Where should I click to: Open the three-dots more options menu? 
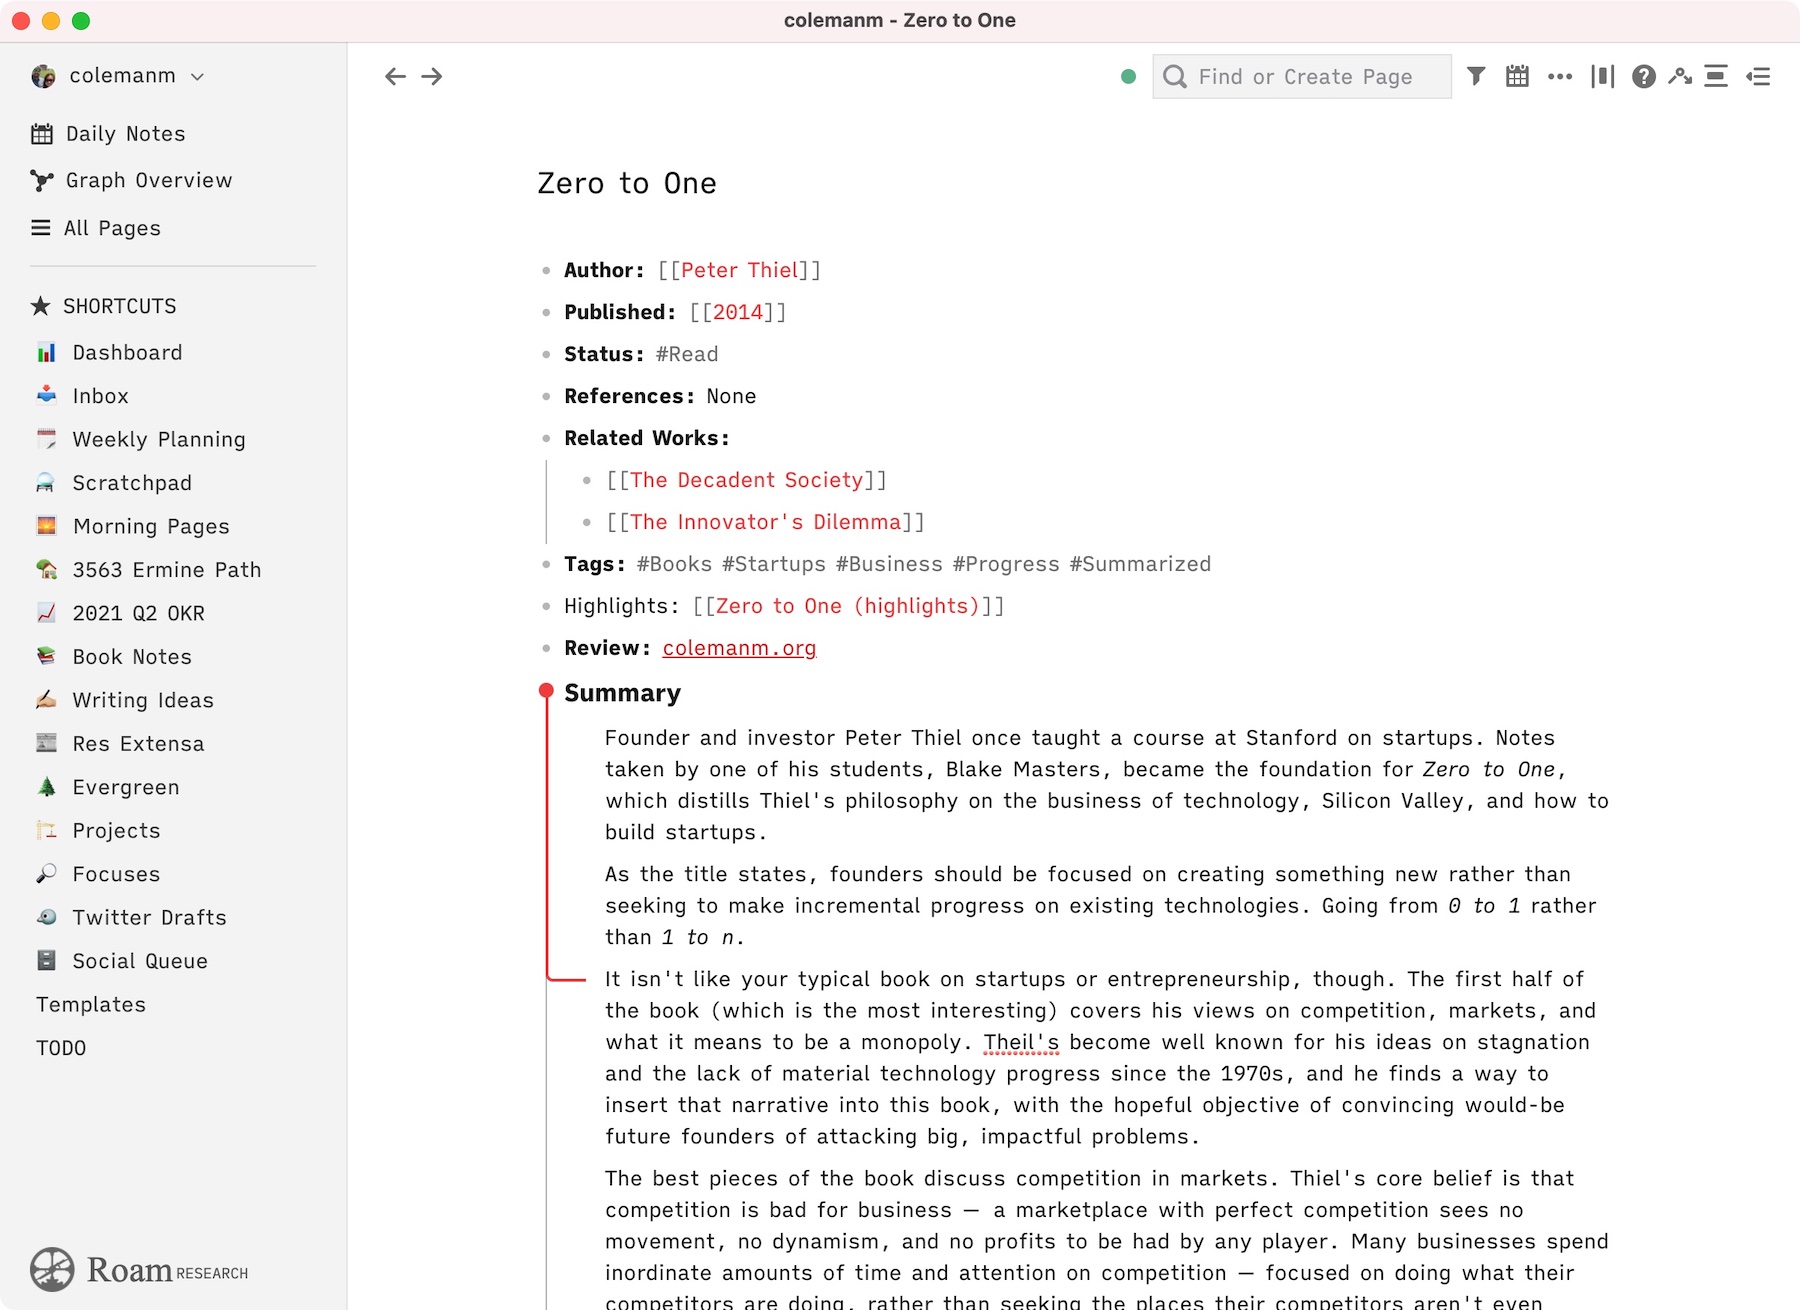pyautogui.click(x=1560, y=76)
